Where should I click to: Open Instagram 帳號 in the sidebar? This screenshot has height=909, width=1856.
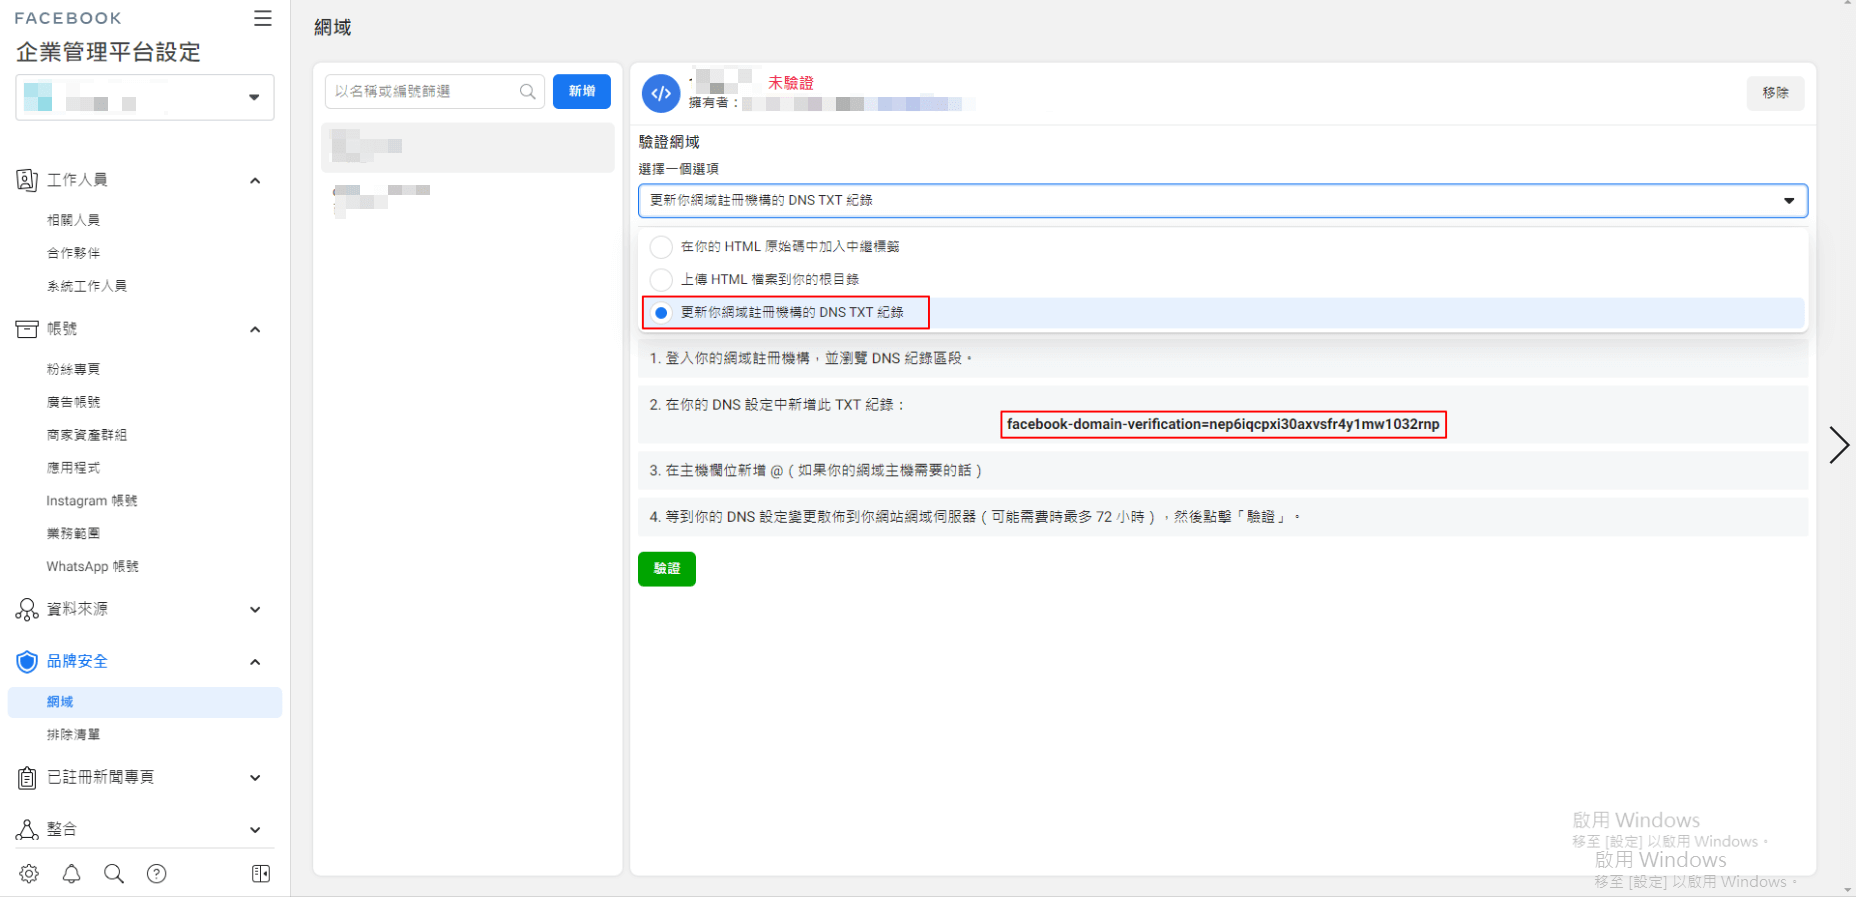92,501
